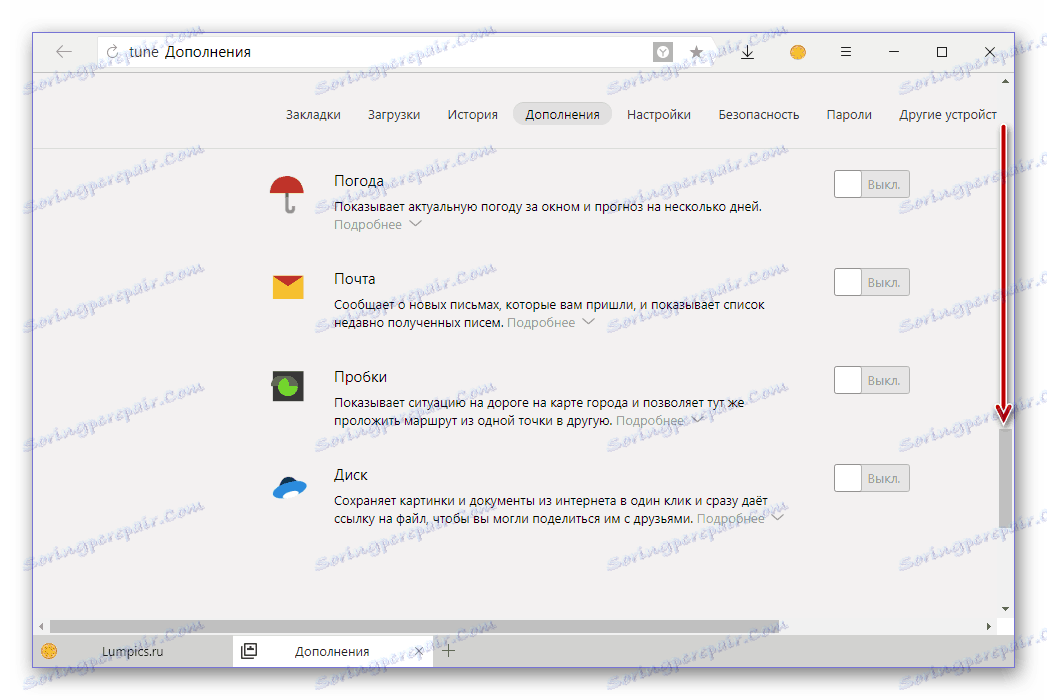1047x700 pixels.
Task: Close the Дополнения tab
Action: pos(419,651)
